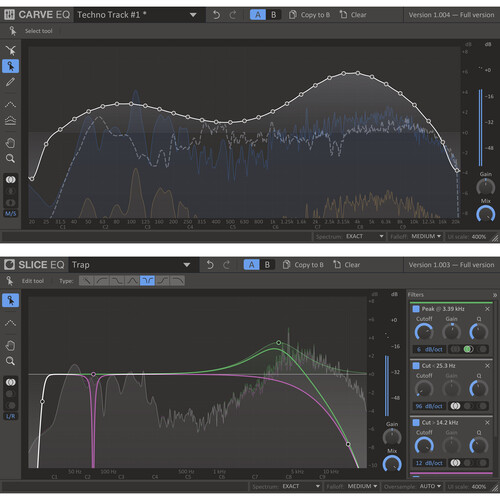Open Slice EQ Spectrum EXACT dropdown
This screenshot has height=500, width=500.
click(x=301, y=486)
